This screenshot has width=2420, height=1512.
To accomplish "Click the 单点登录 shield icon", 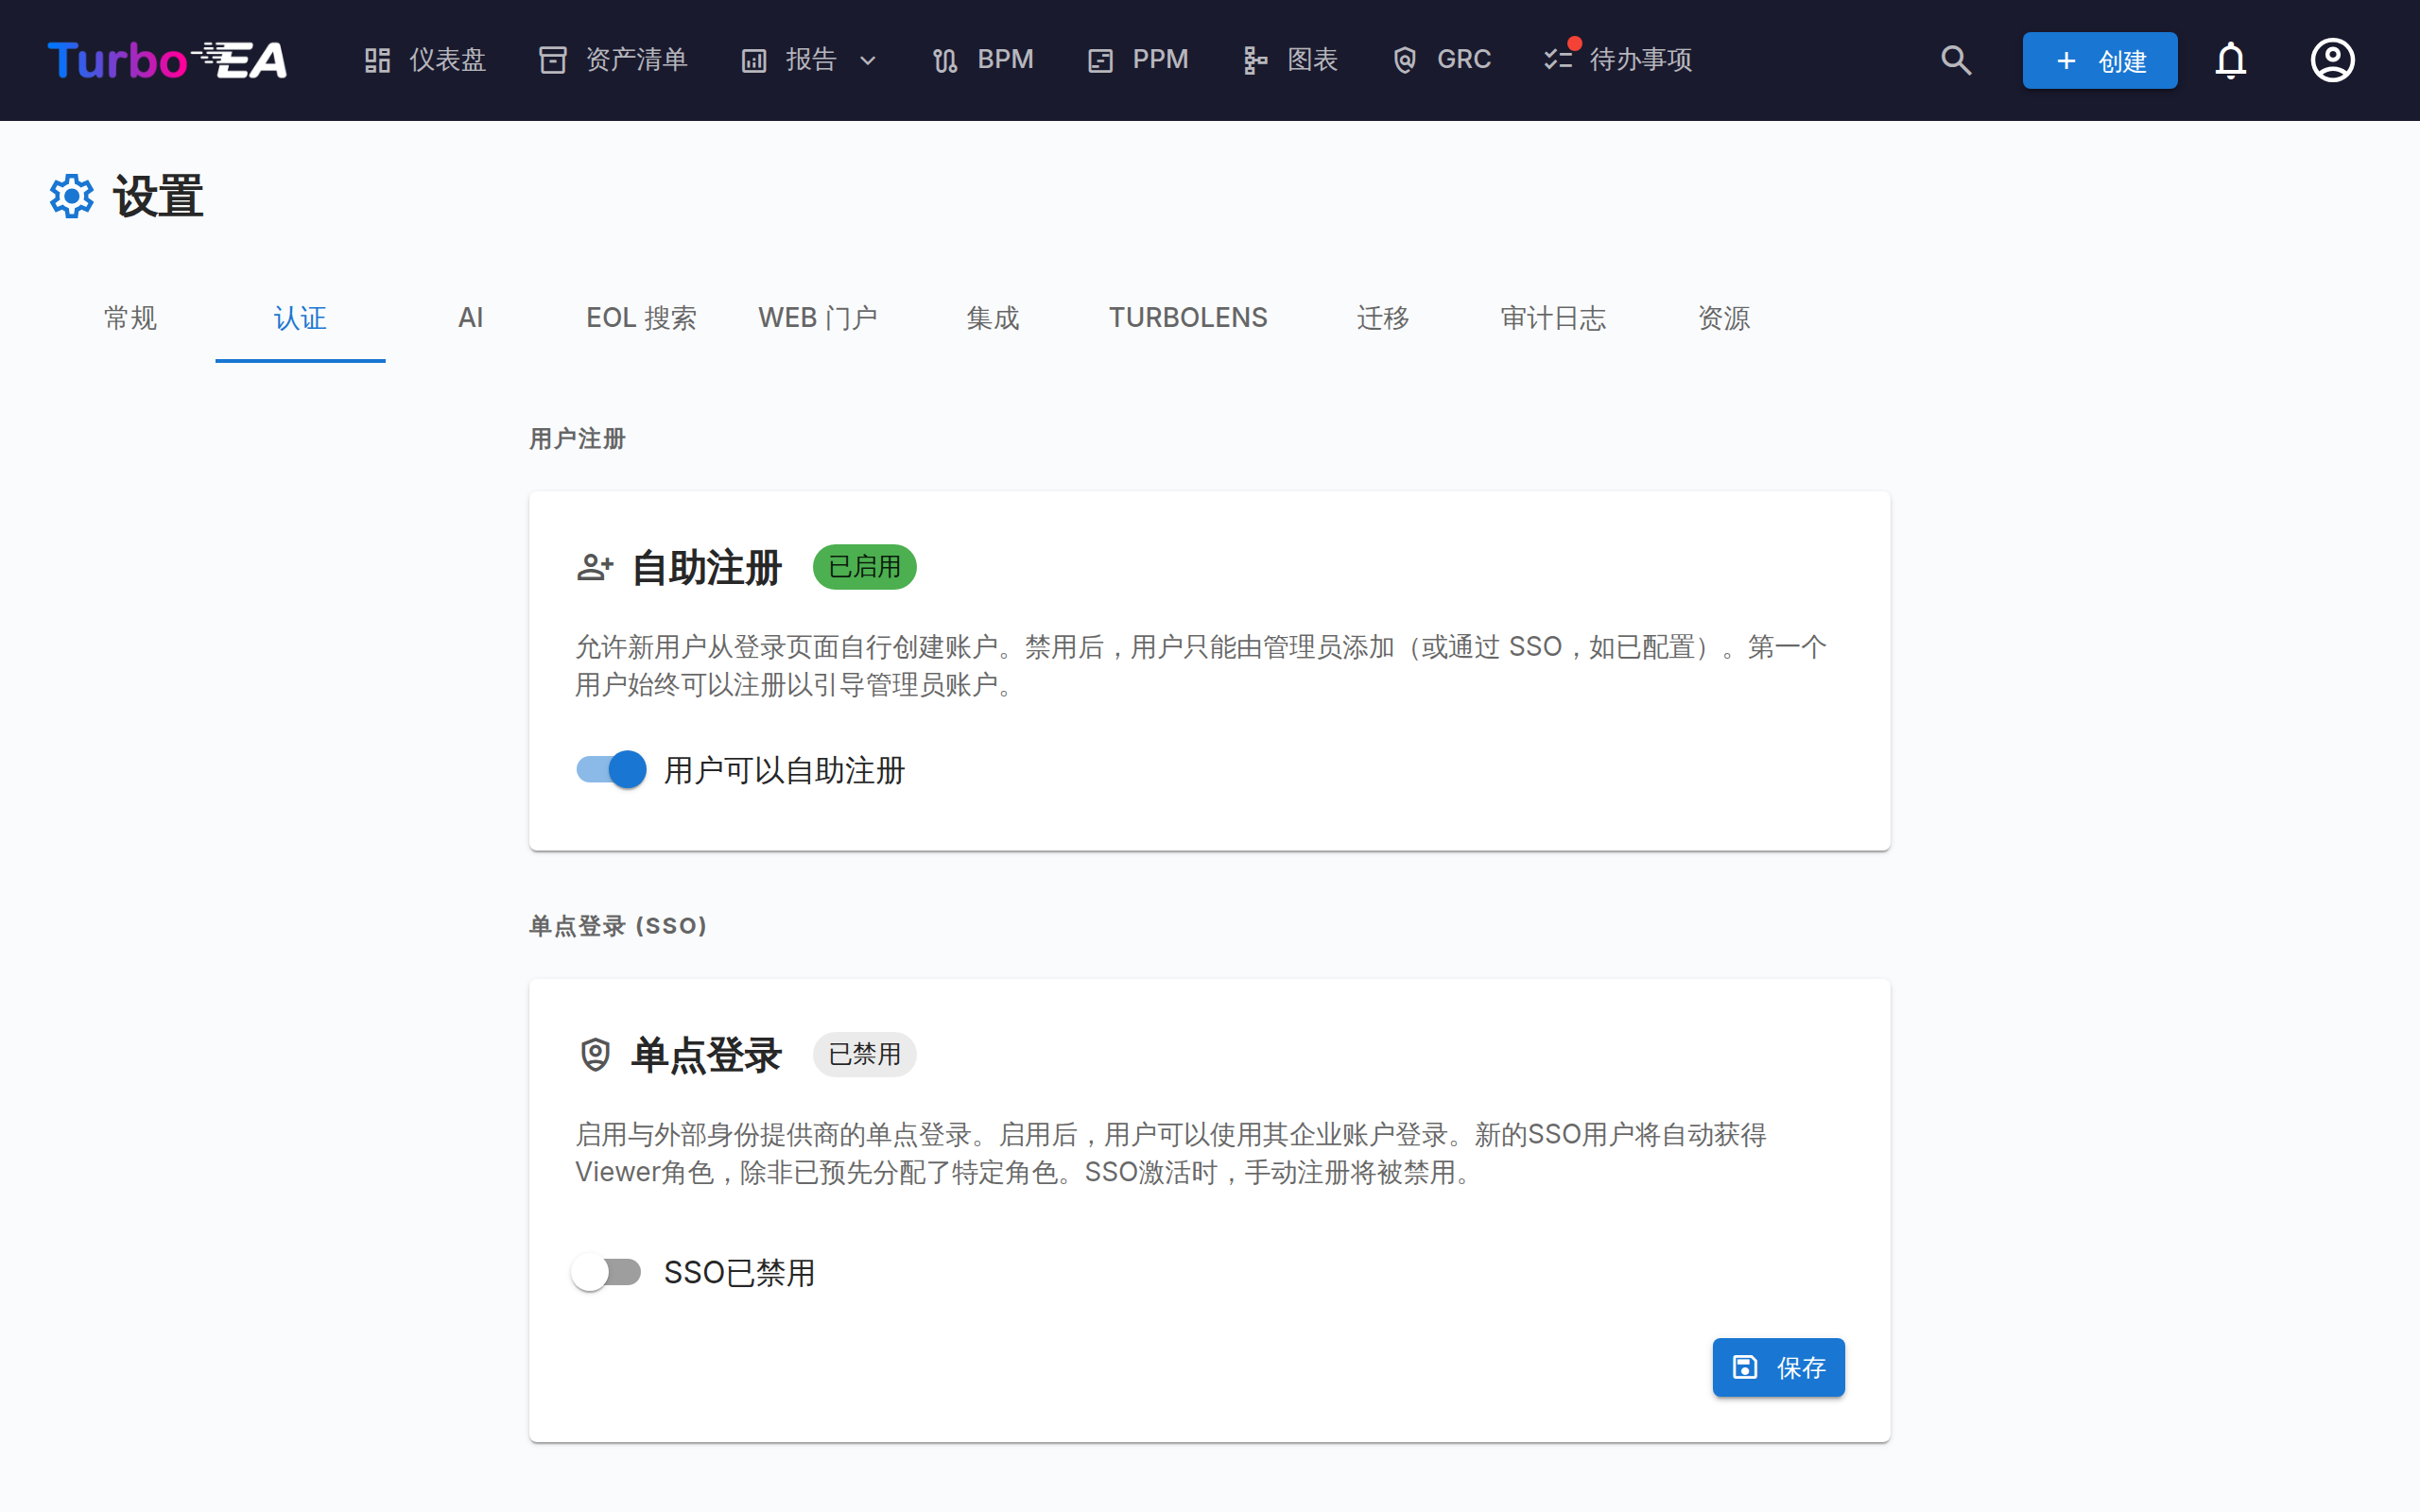I will [595, 1054].
